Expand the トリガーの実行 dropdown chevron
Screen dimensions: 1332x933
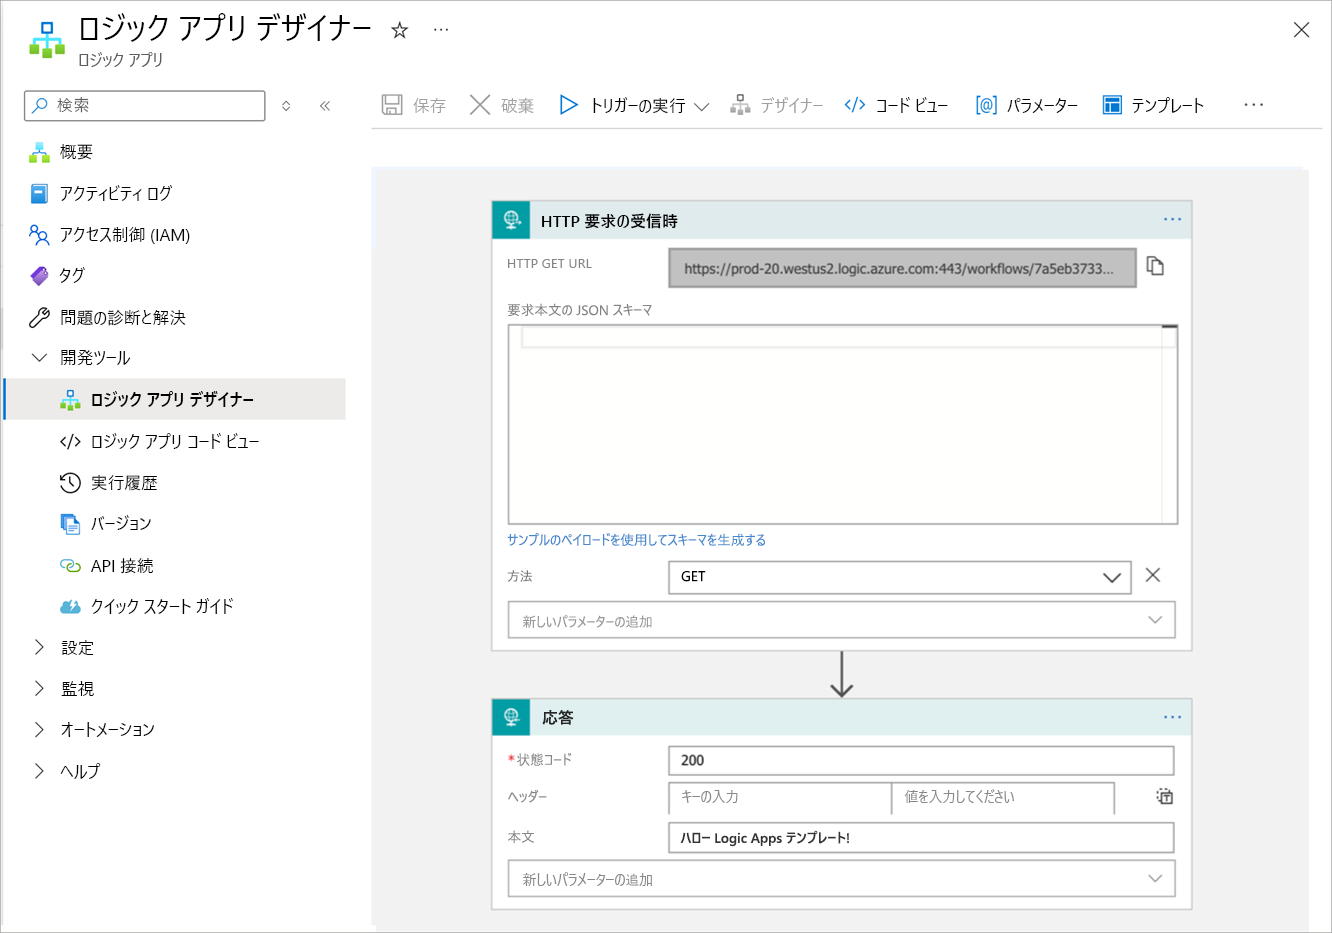(702, 106)
